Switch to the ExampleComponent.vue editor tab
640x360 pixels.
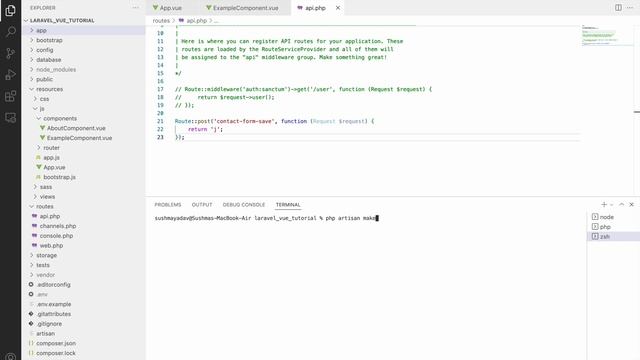coord(245,8)
